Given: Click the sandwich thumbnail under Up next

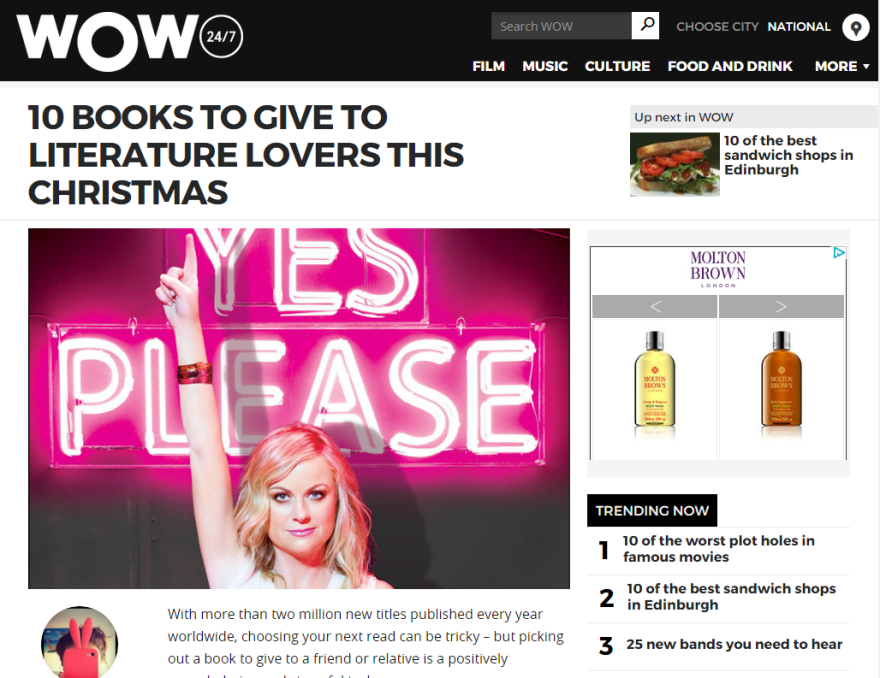Looking at the screenshot, I should click(x=675, y=164).
